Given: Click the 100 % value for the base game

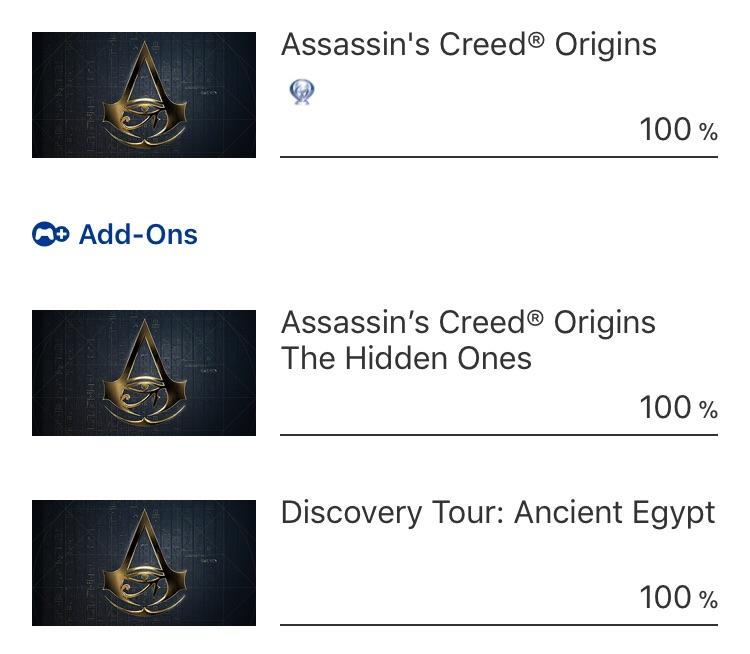Looking at the screenshot, I should pos(678,130).
